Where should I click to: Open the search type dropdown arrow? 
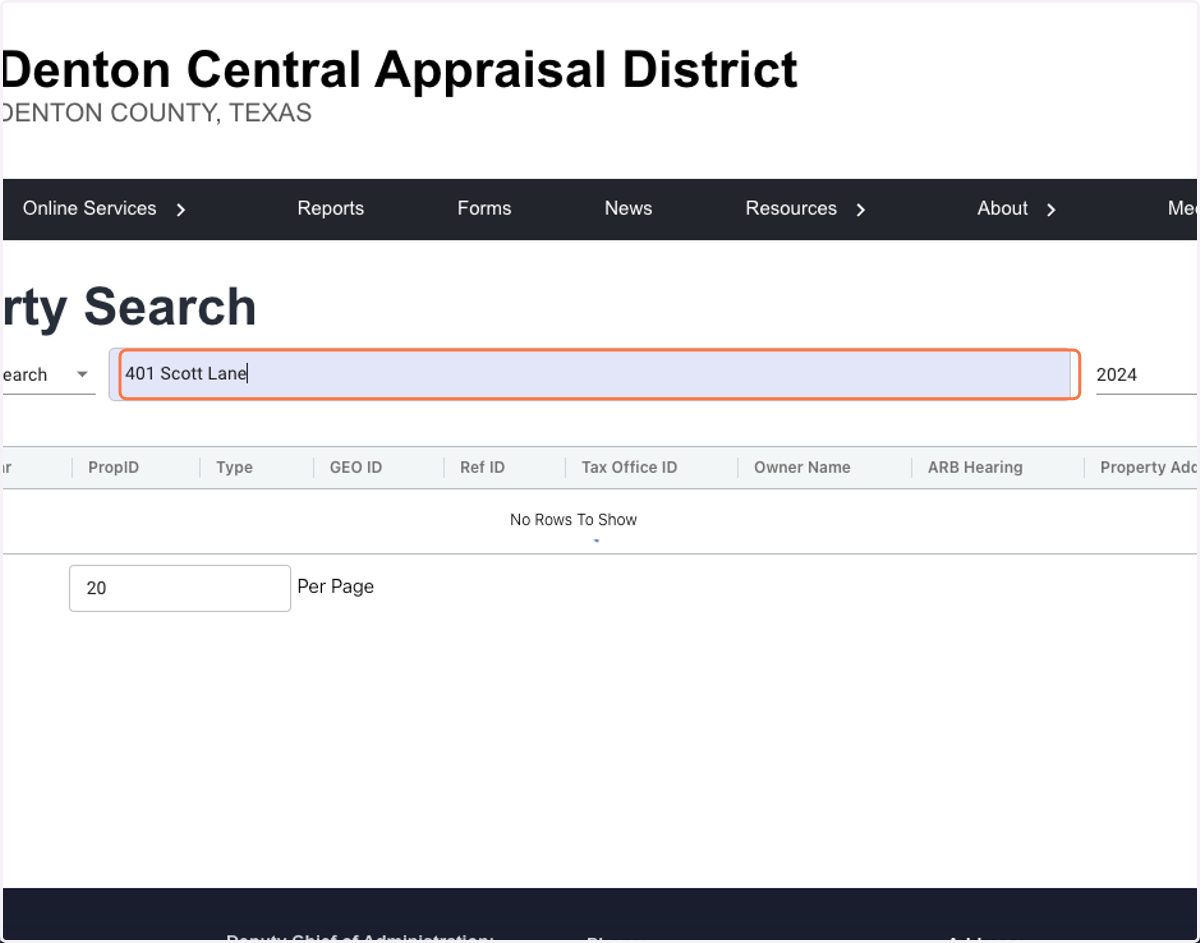pyautogui.click(x=82, y=375)
